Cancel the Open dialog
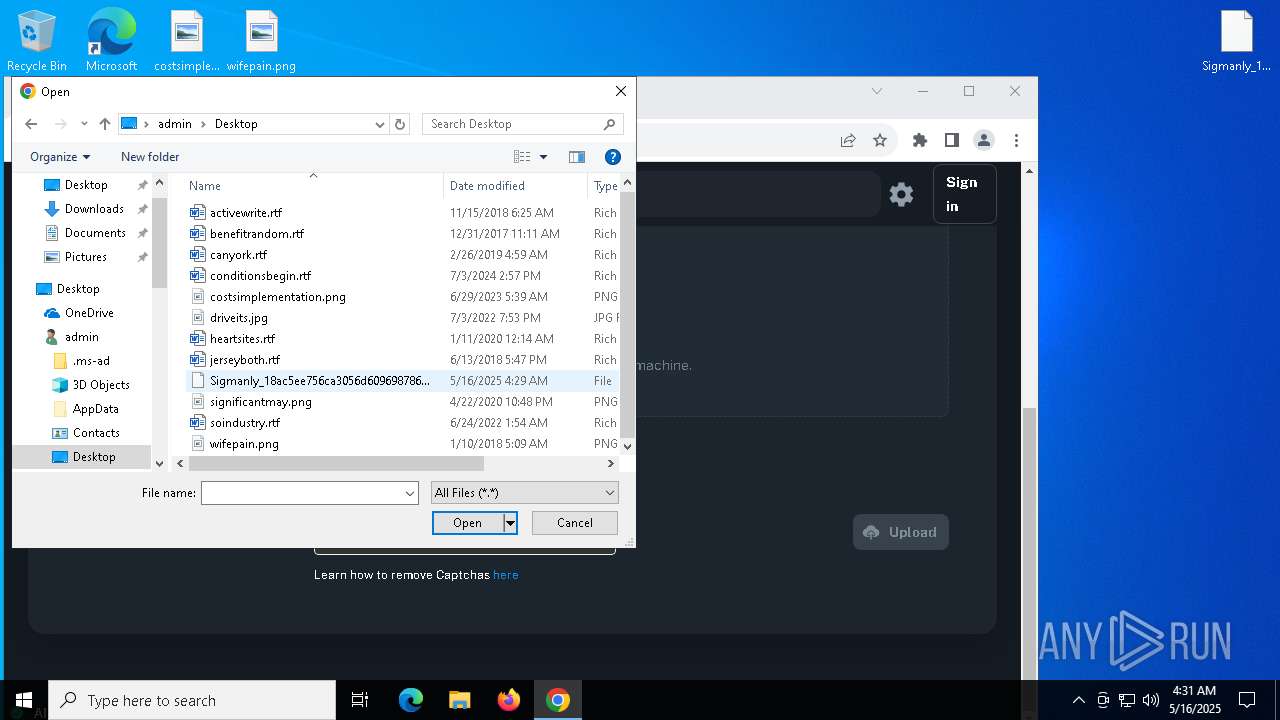This screenshot has height=720, width=1280. (575, 523)
